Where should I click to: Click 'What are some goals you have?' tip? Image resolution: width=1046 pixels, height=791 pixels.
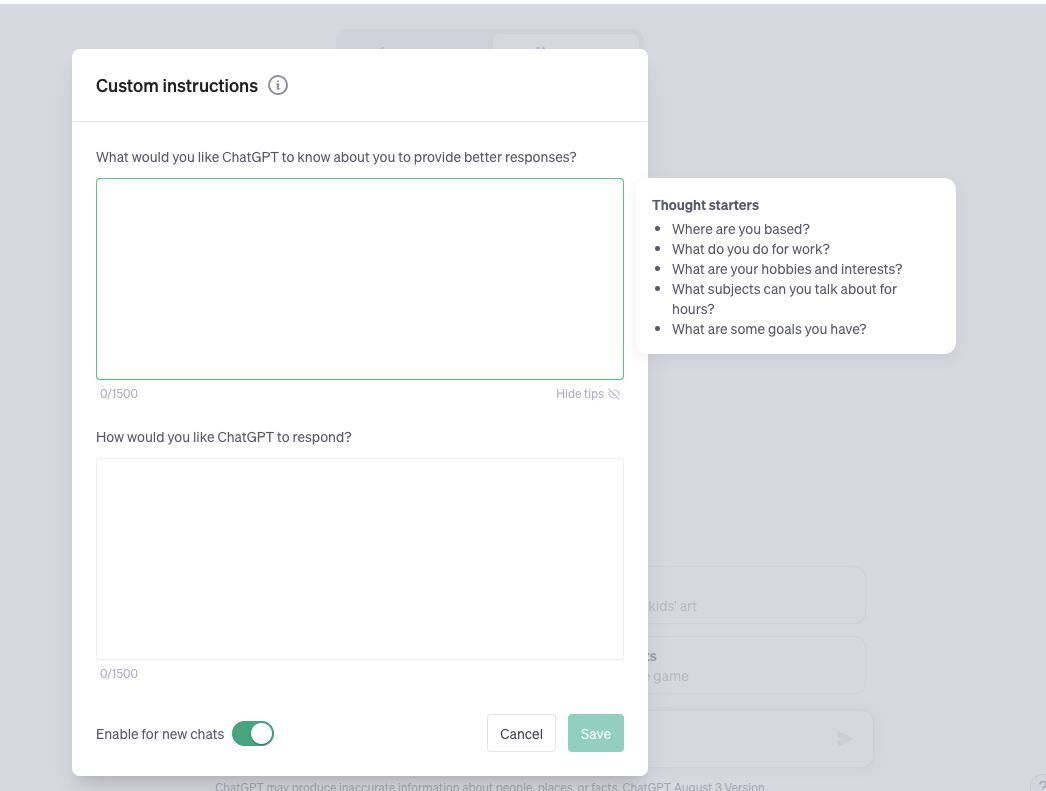click(769, 329)
